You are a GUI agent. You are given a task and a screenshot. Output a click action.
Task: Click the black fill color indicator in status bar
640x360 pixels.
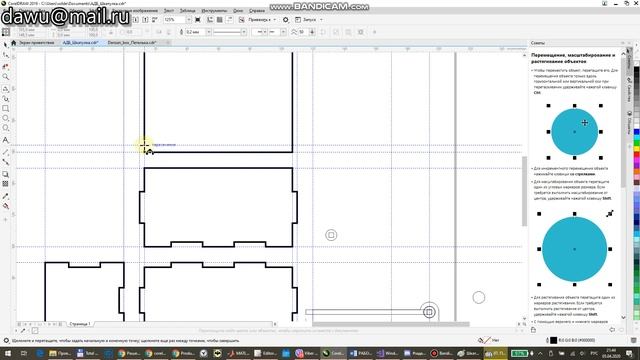coord(553,340)
